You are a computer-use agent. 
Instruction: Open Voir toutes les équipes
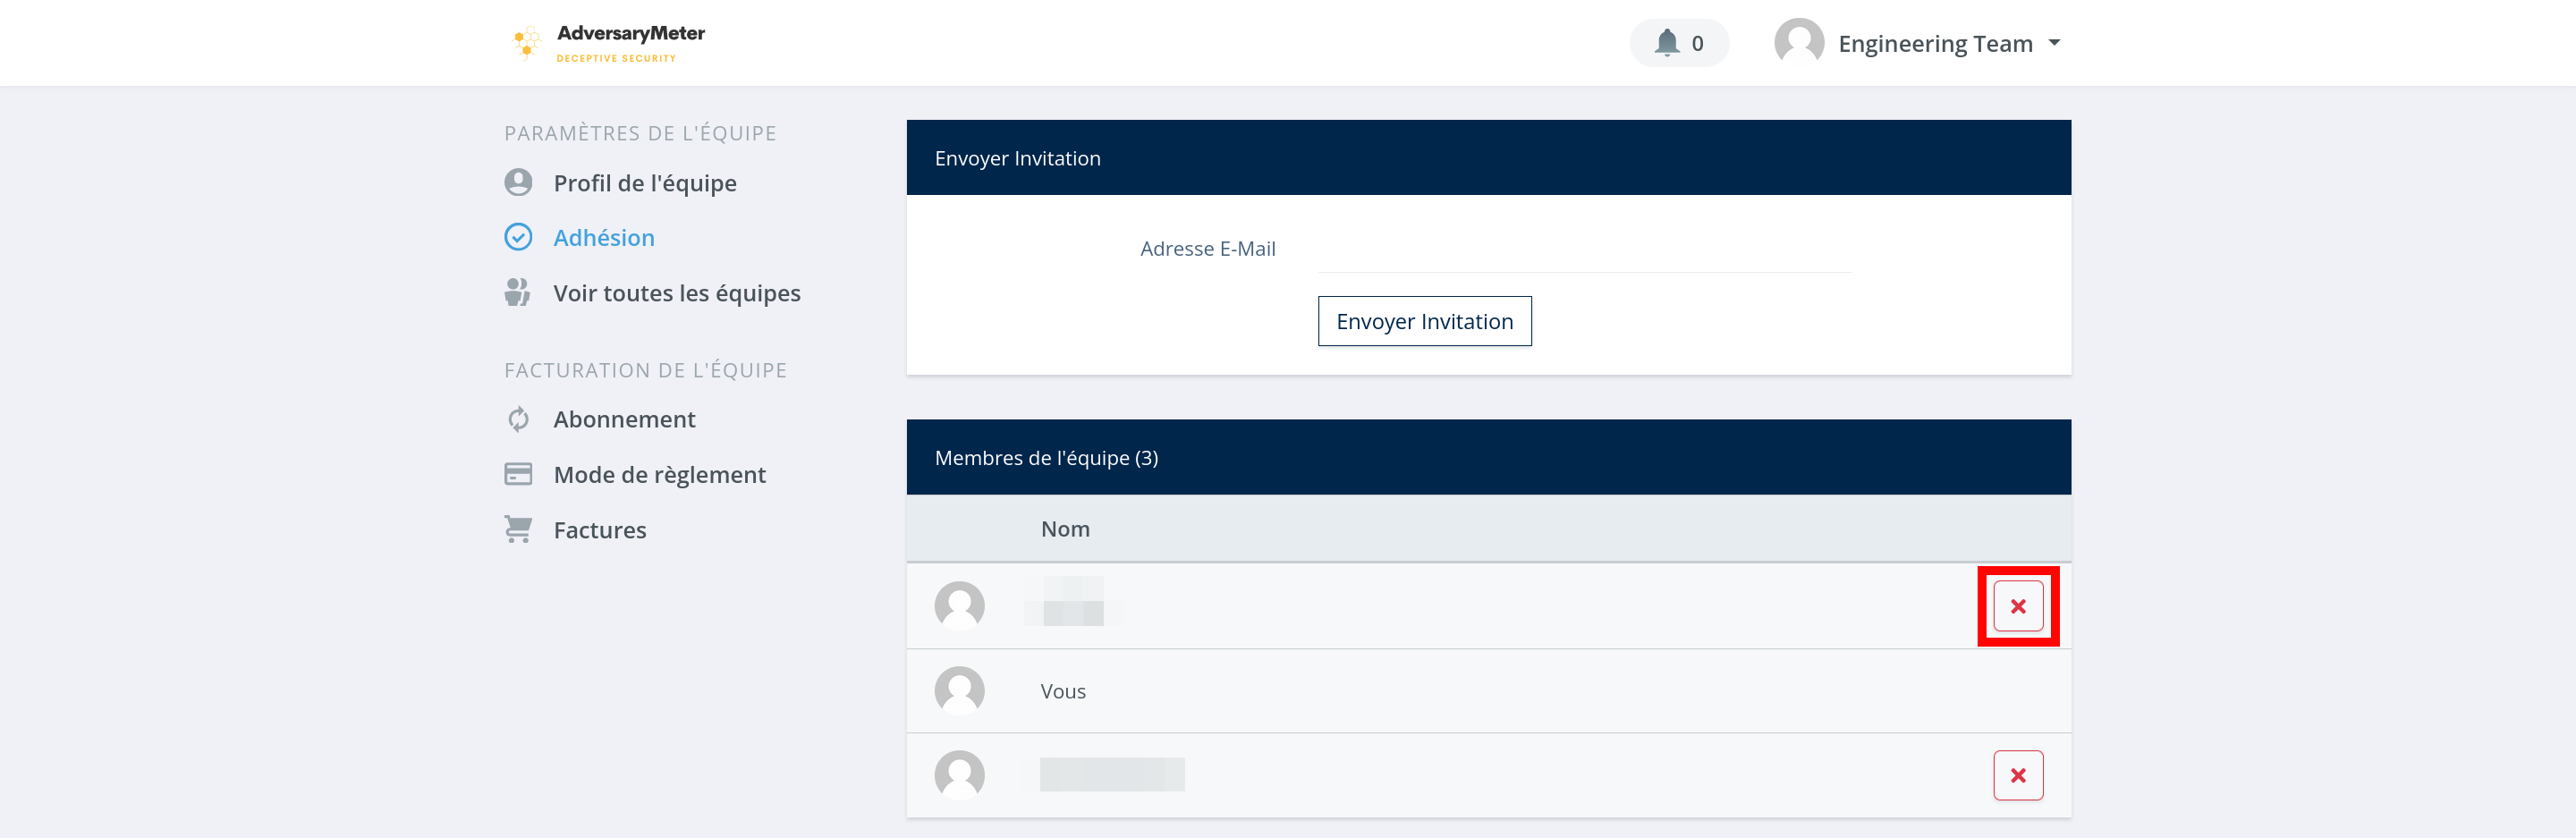(x=676, y=293)
